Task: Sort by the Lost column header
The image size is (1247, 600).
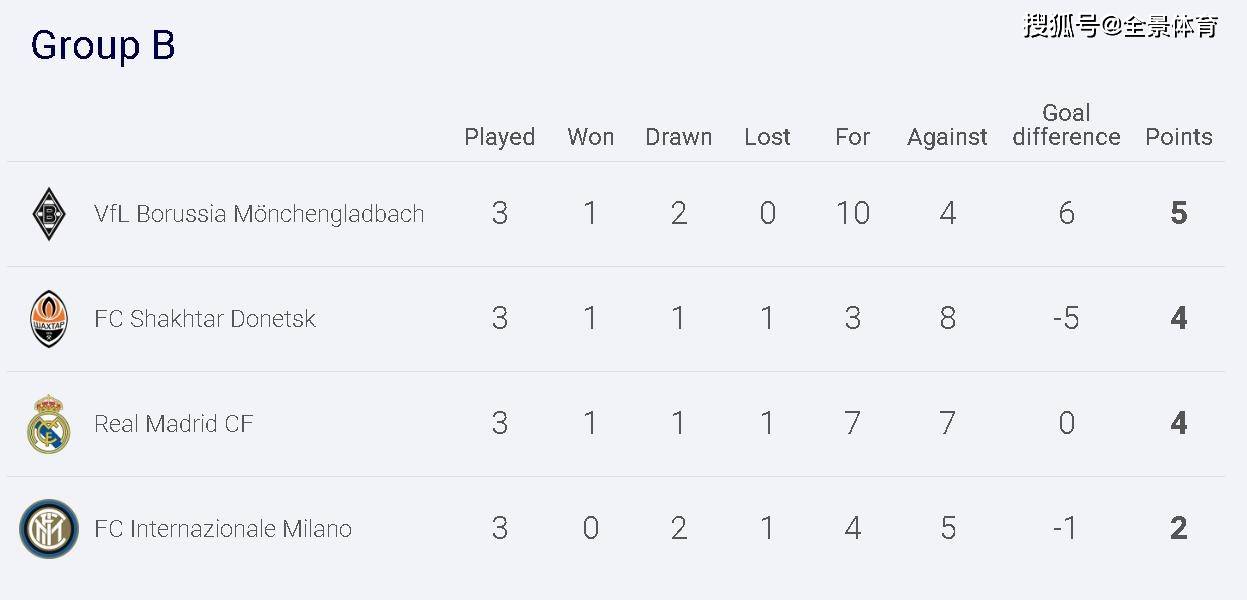Action: 768,137
